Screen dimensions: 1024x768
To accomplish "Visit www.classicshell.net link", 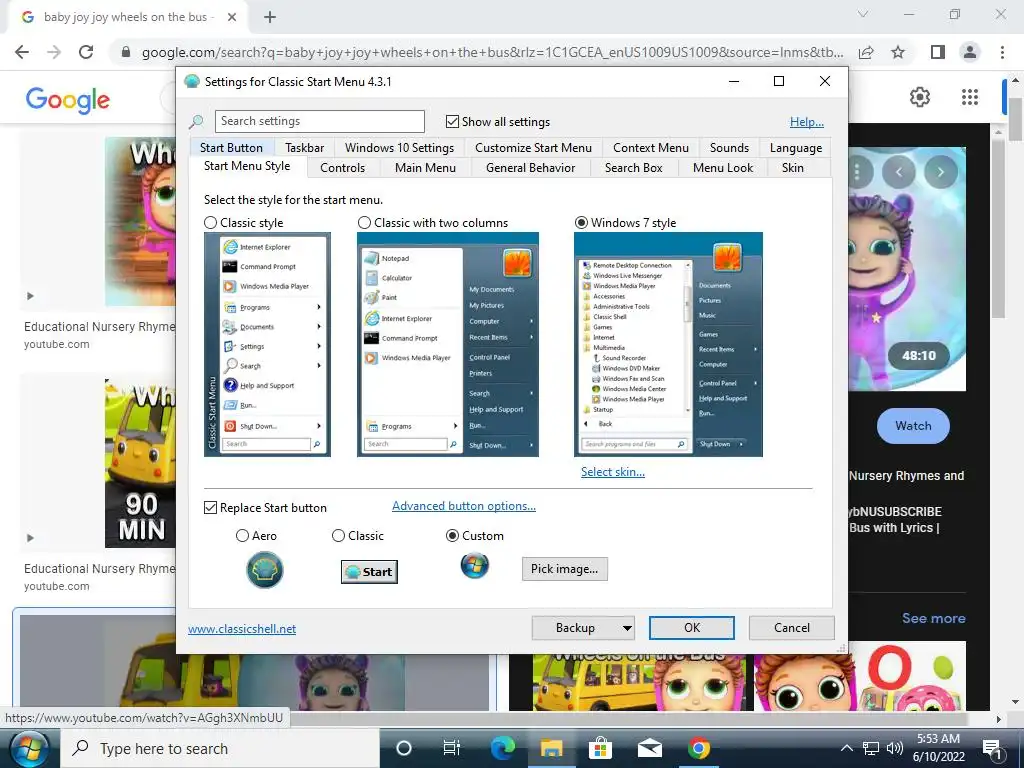I will tap(242, 629).
